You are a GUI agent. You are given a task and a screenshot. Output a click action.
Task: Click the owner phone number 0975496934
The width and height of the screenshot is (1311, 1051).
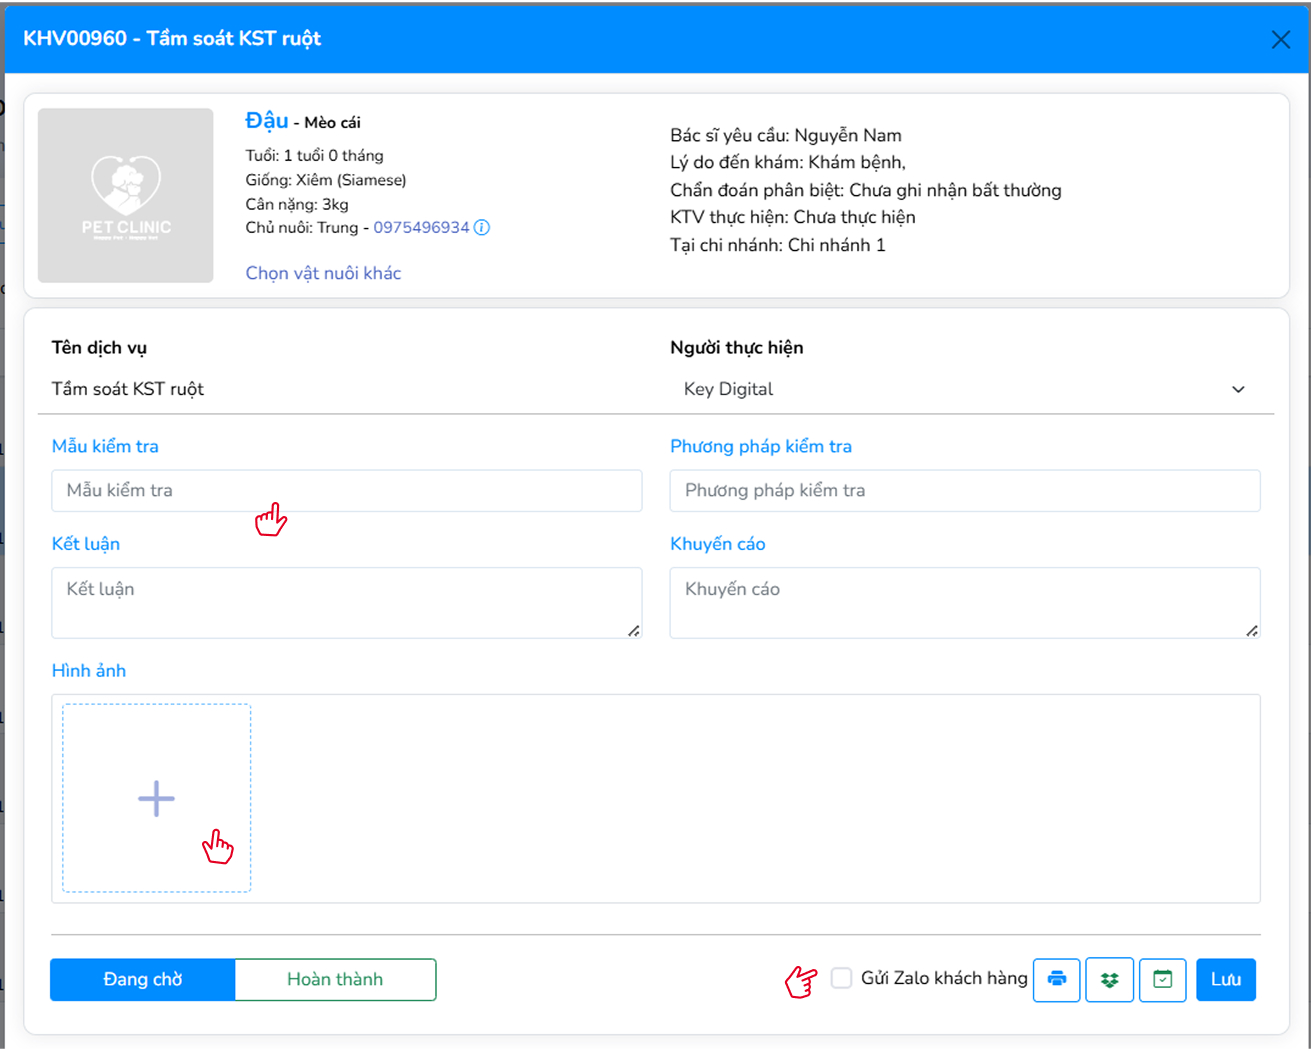click(x=421, y=227)
